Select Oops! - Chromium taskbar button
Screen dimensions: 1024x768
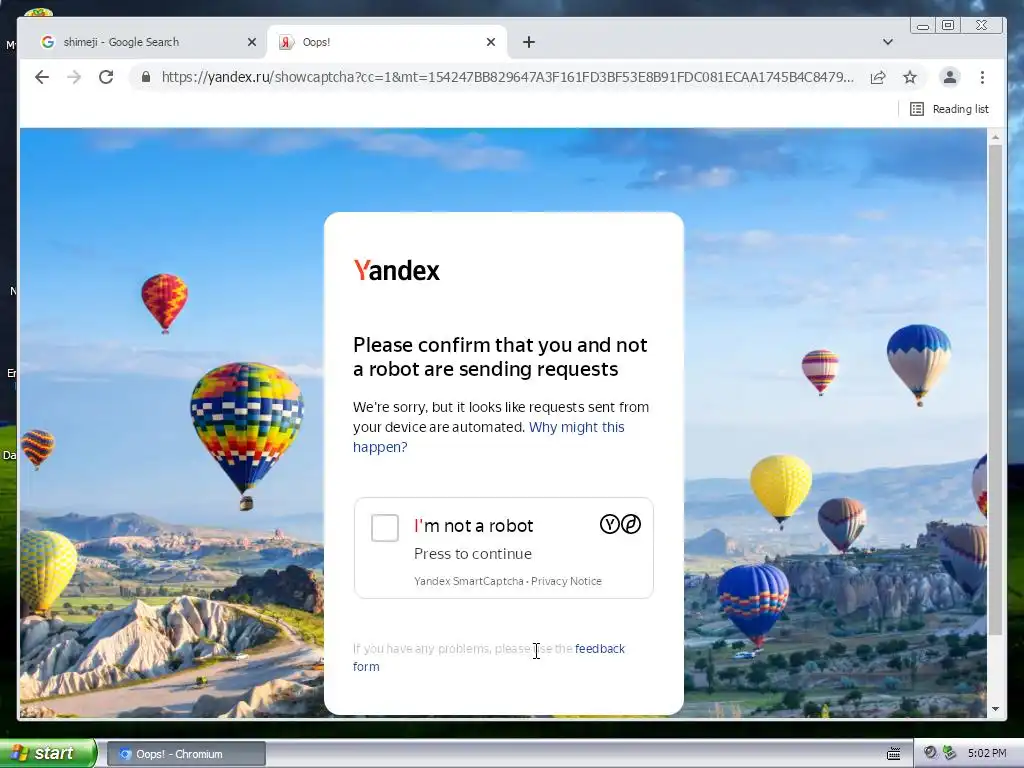[185, 754]
